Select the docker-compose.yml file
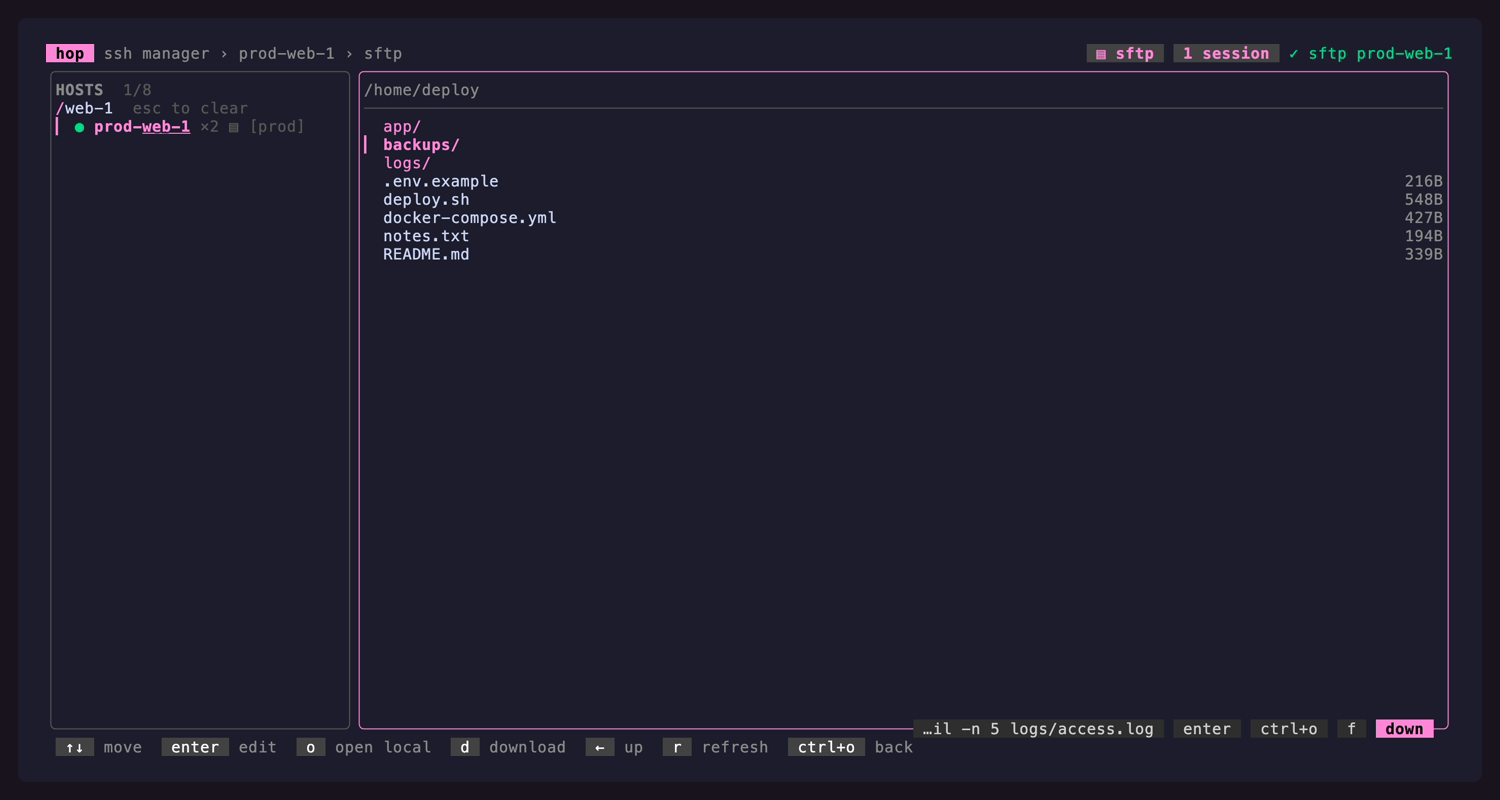1500x800 pixels. click(x=469, y=217)
